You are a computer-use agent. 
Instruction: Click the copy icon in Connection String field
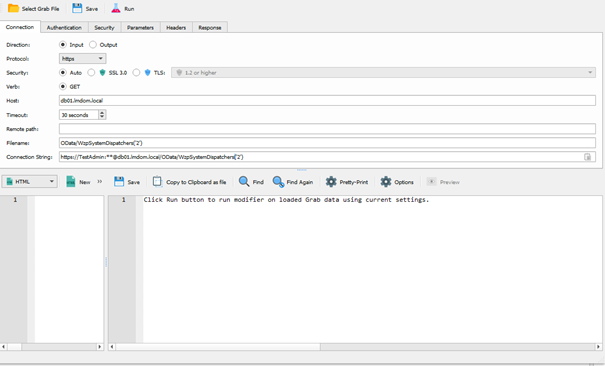[x=587, y=157]
